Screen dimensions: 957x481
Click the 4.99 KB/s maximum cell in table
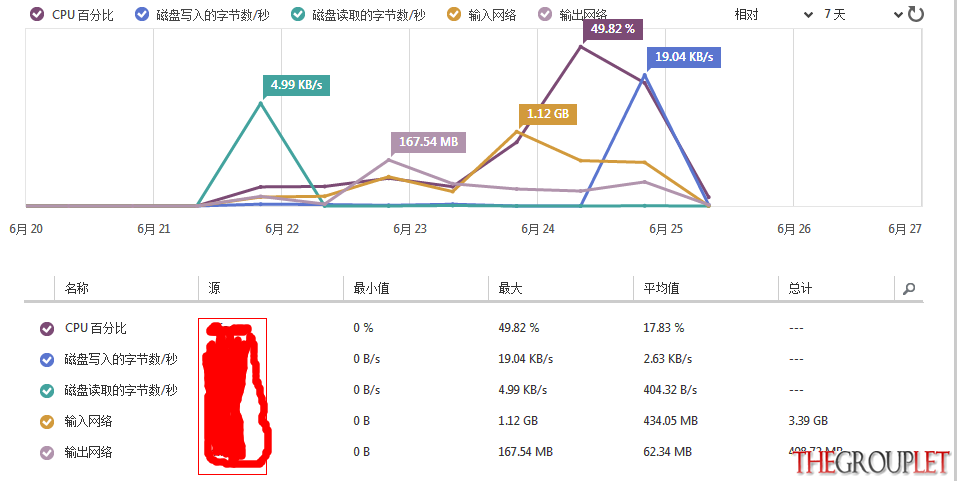pos(522,390)
